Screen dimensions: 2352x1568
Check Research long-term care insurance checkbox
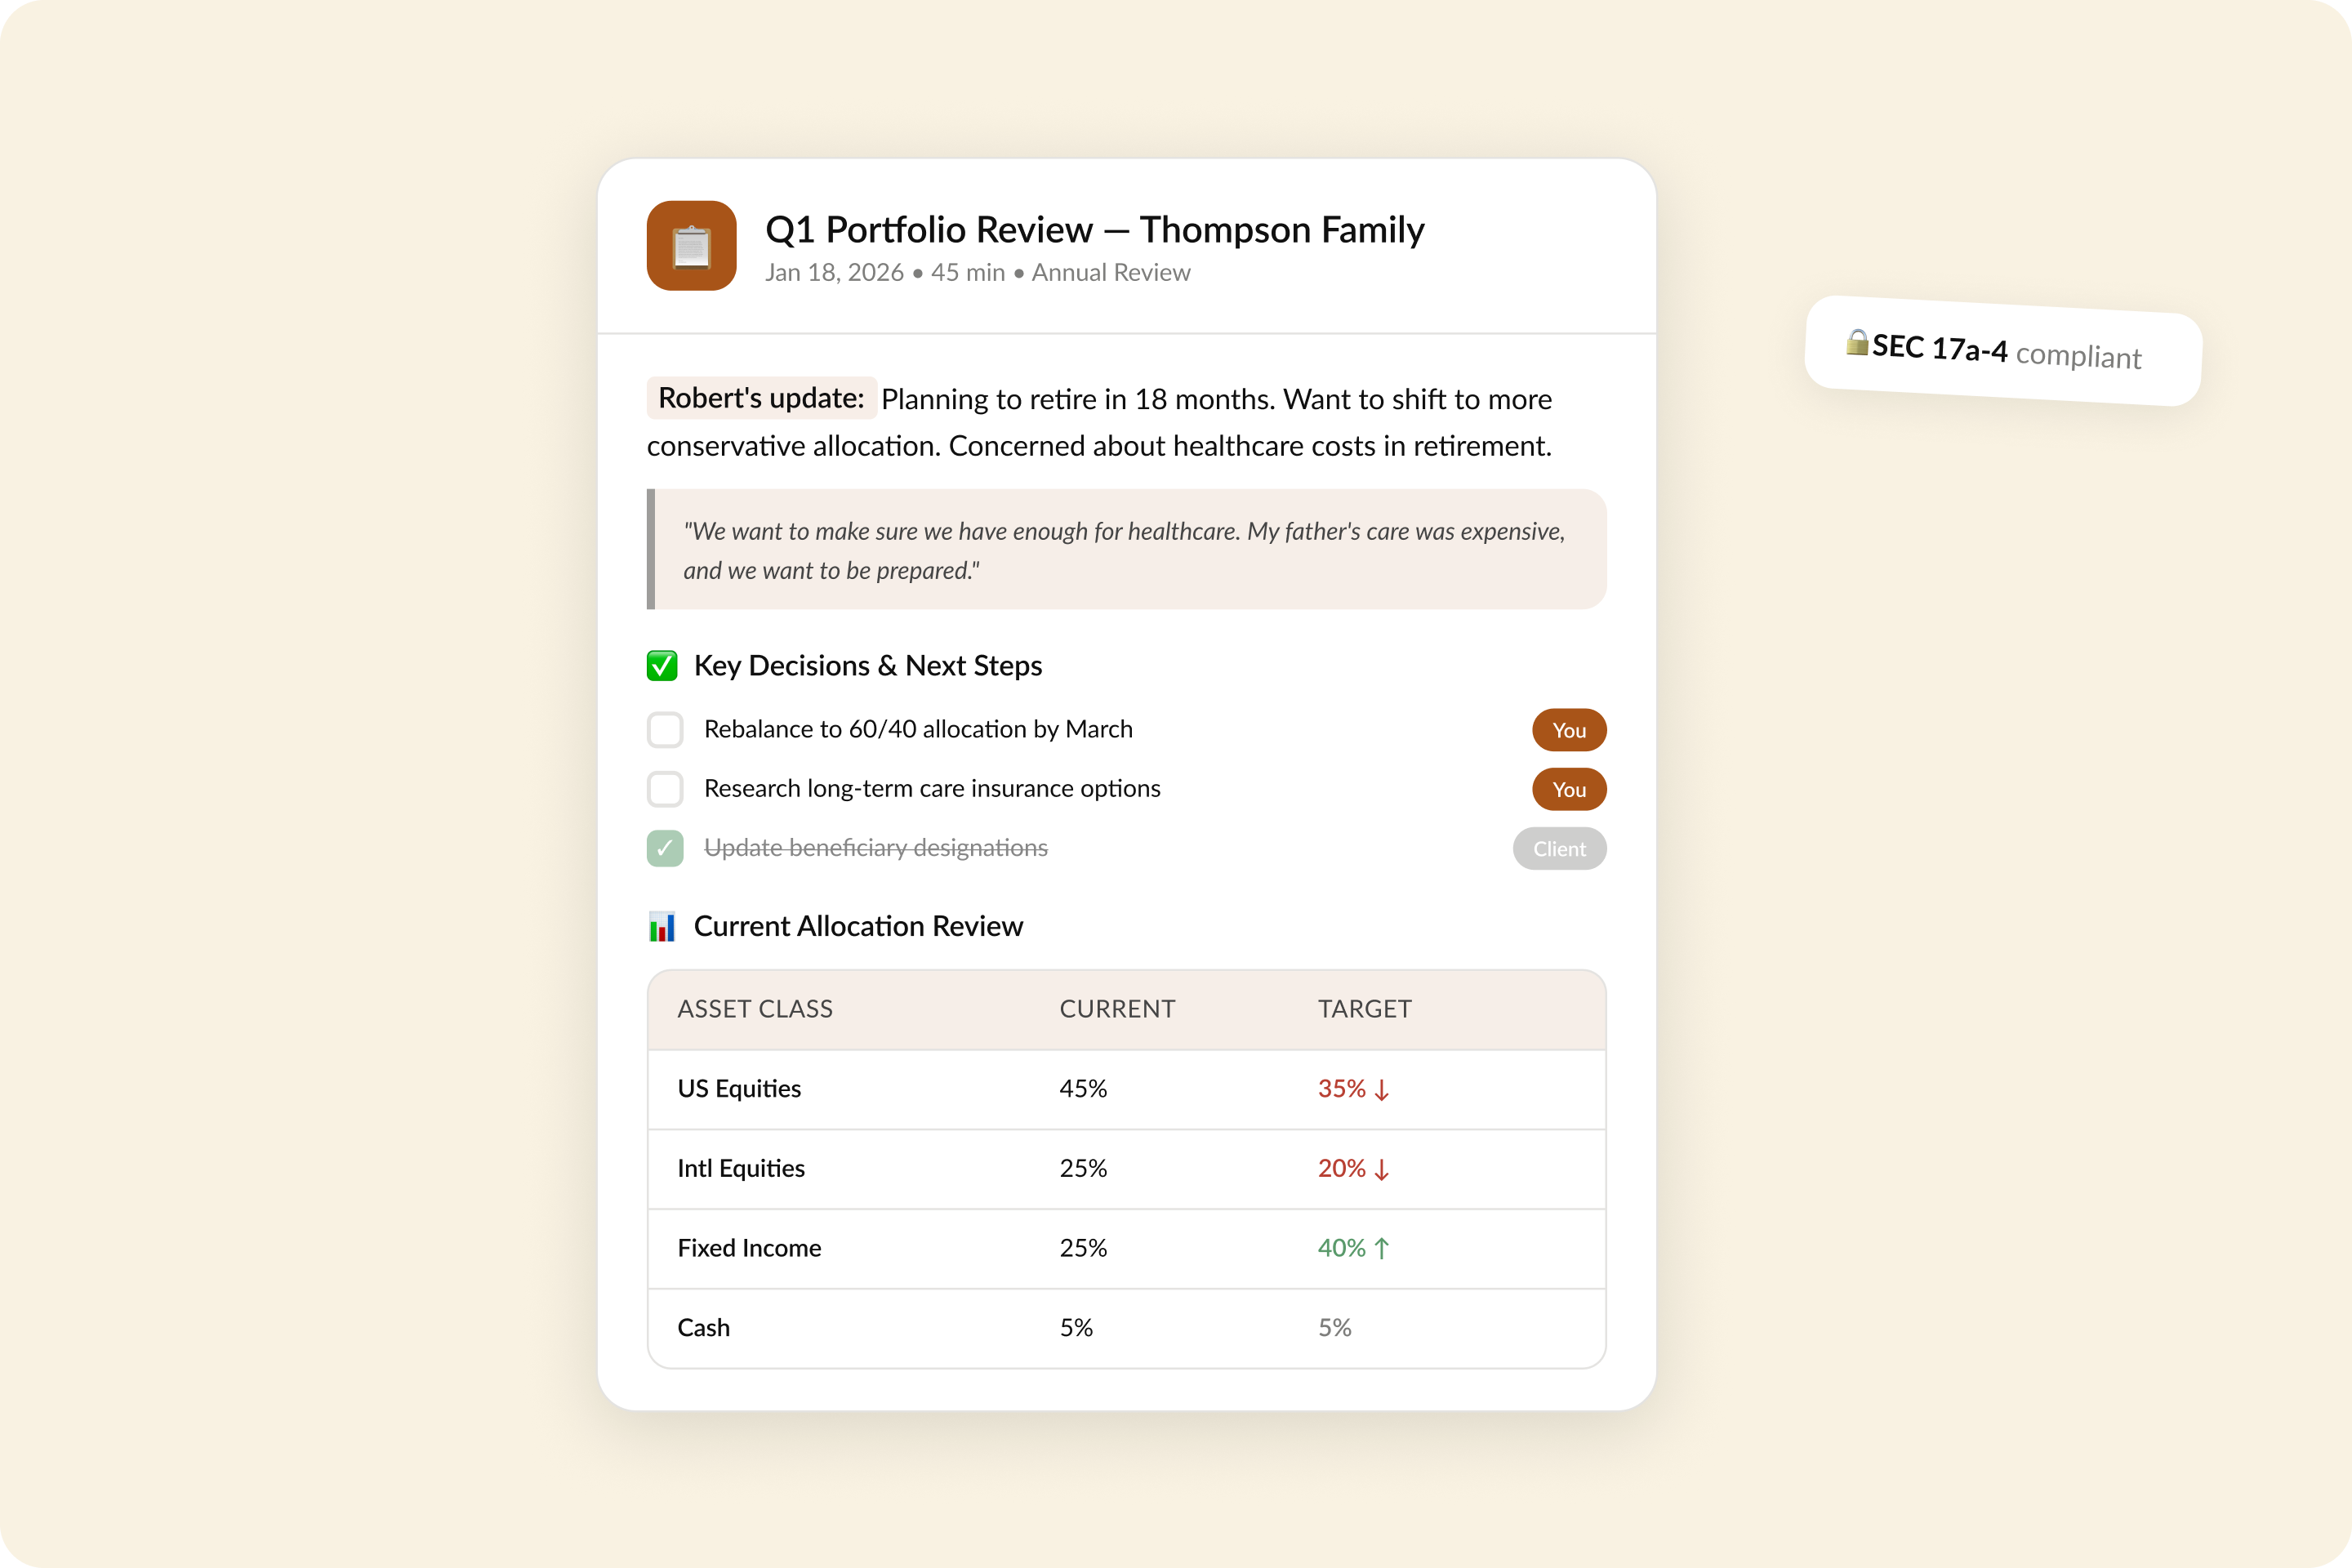click(665, 789)
